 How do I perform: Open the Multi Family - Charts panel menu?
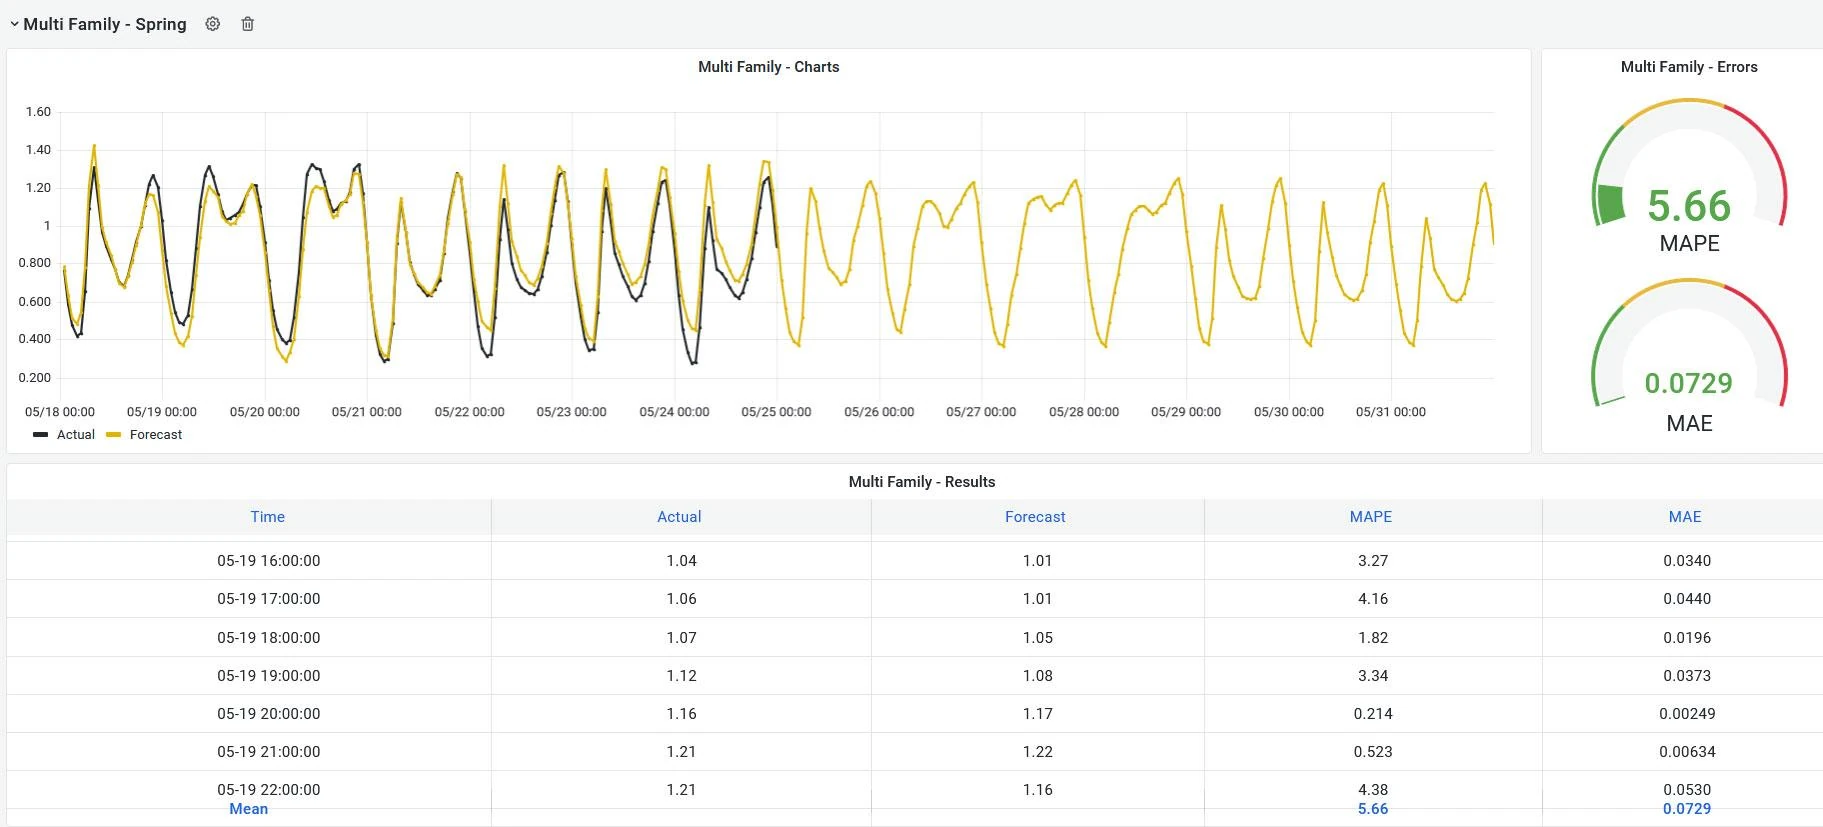point(768,67)
